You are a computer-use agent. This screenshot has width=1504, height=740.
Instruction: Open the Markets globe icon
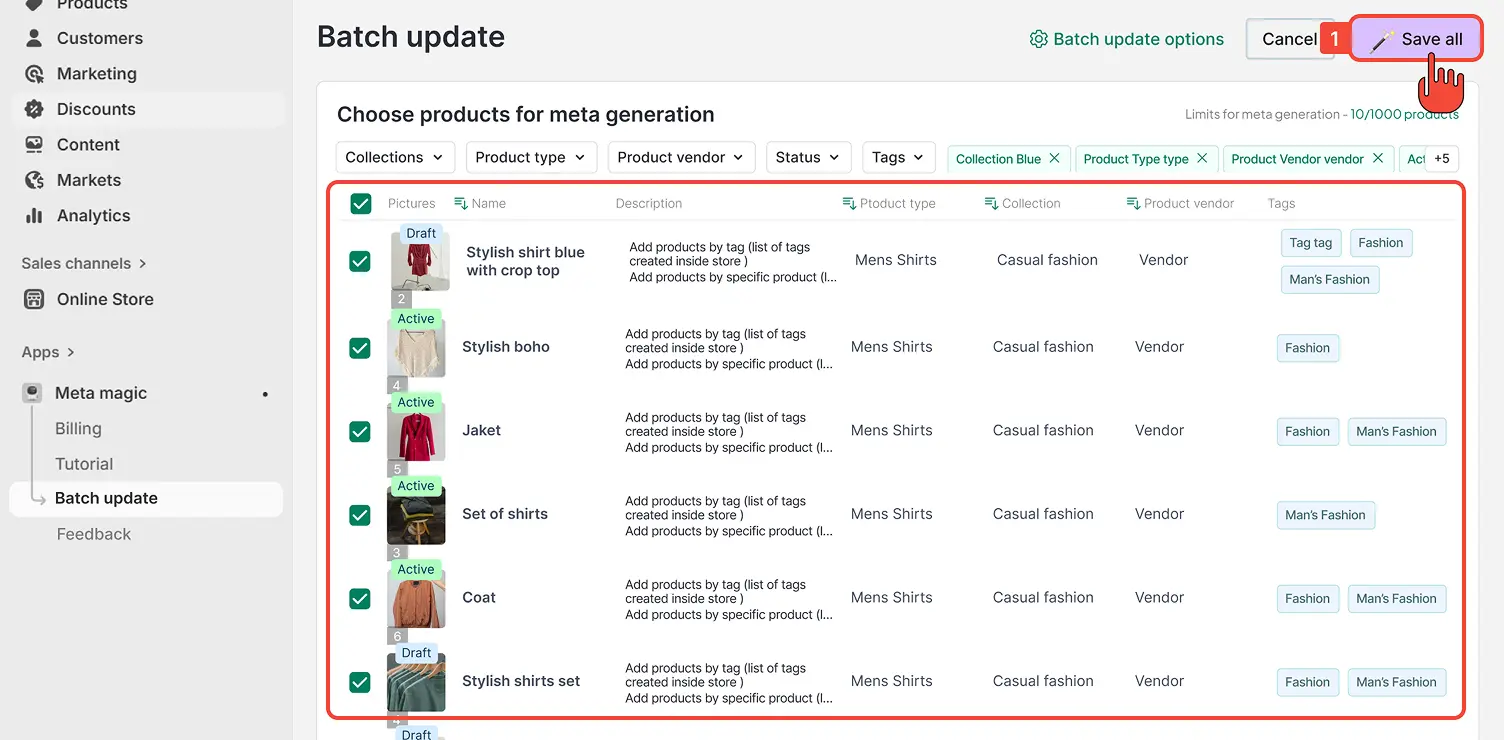35,180
